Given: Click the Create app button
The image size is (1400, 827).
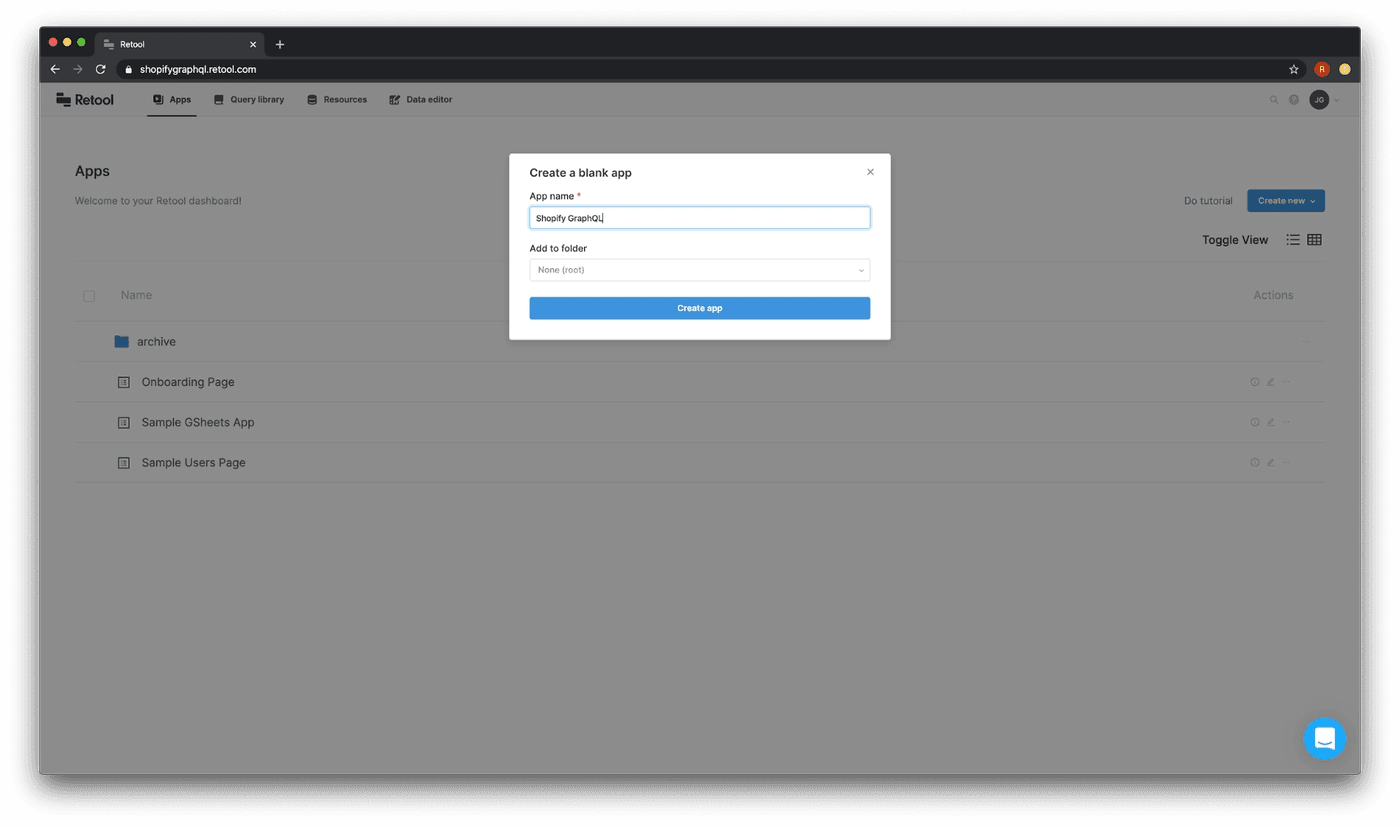Looking at the screenshot, I should pyautogui.click(x=699, y=308).
